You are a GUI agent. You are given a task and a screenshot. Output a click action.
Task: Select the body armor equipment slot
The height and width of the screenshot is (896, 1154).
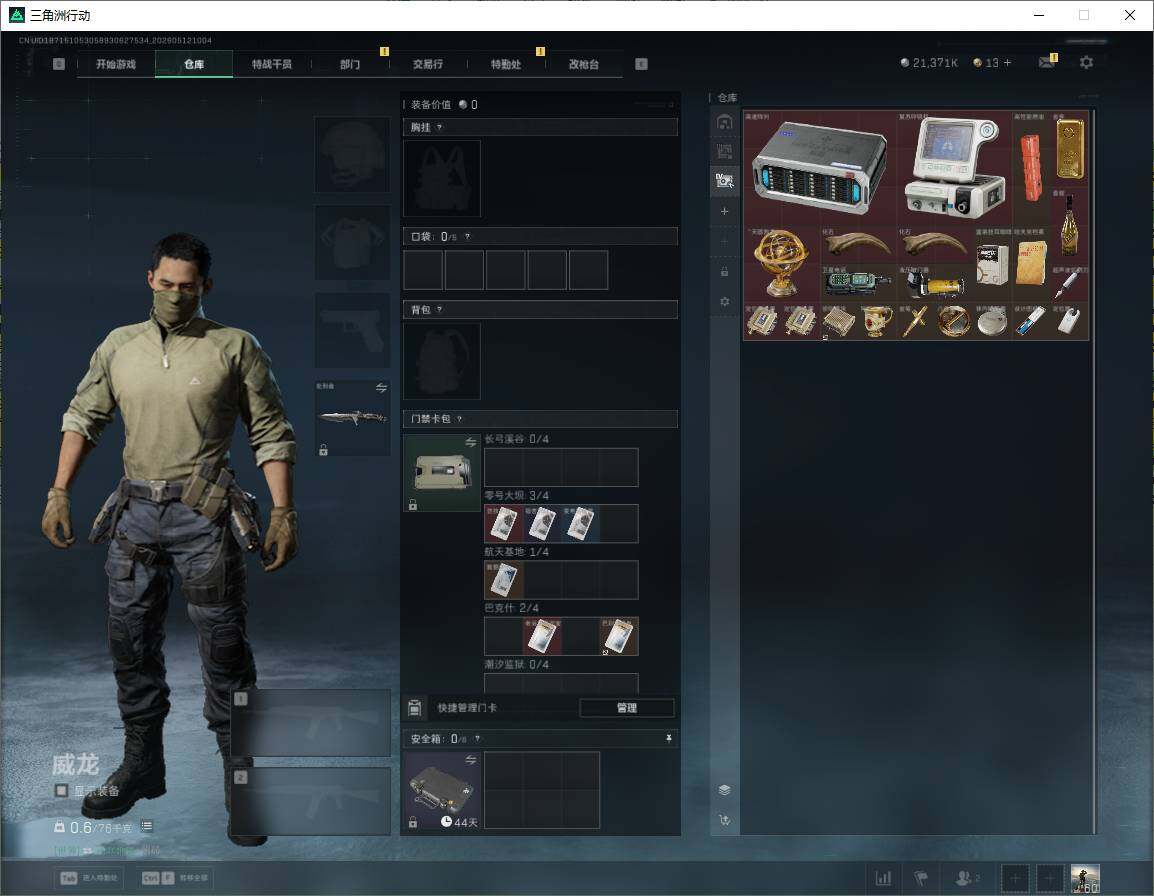[353, 242]
